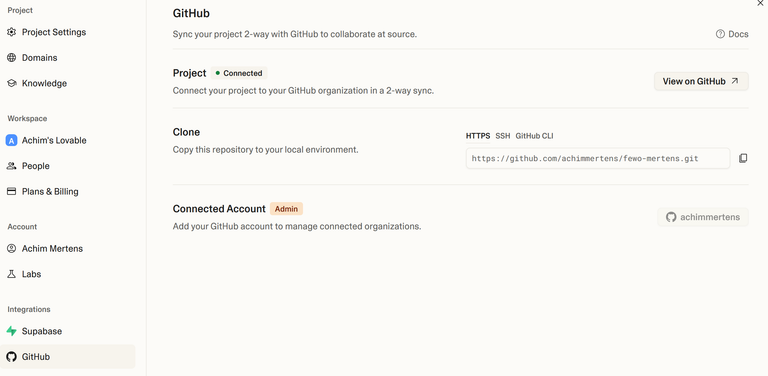Select the GitHub integration in sidebar
The image size is (768, 376).
pos(68,357)
